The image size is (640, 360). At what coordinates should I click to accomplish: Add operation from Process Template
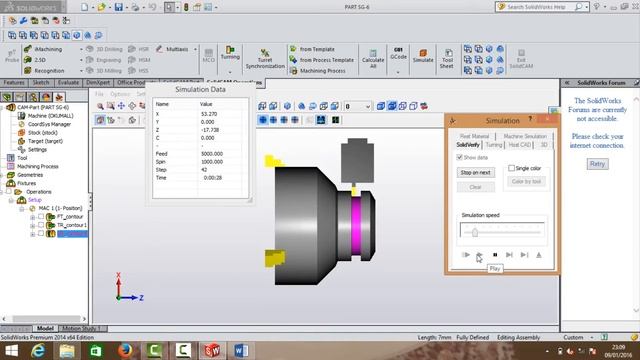point(322,60)
